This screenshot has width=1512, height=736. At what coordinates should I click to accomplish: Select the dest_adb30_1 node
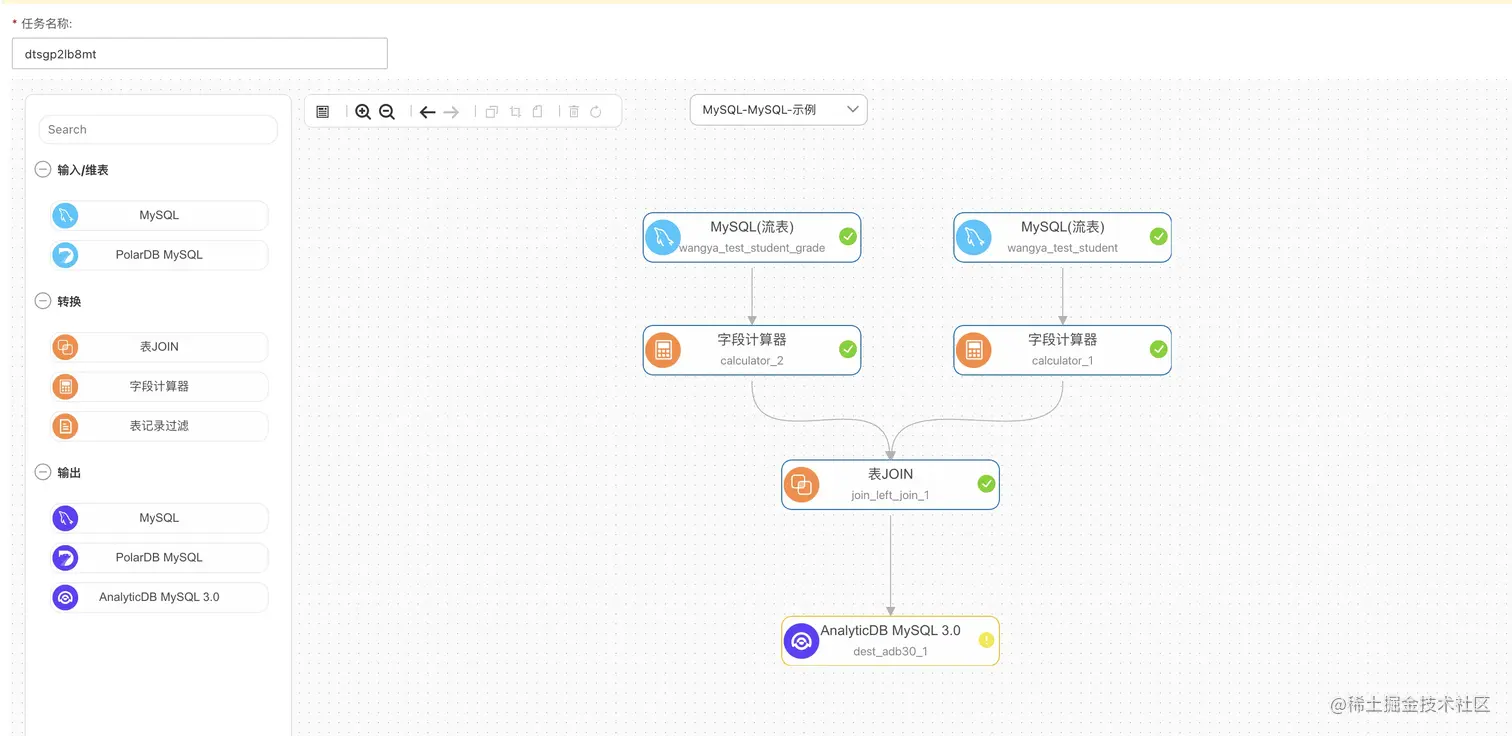point(890,640)
